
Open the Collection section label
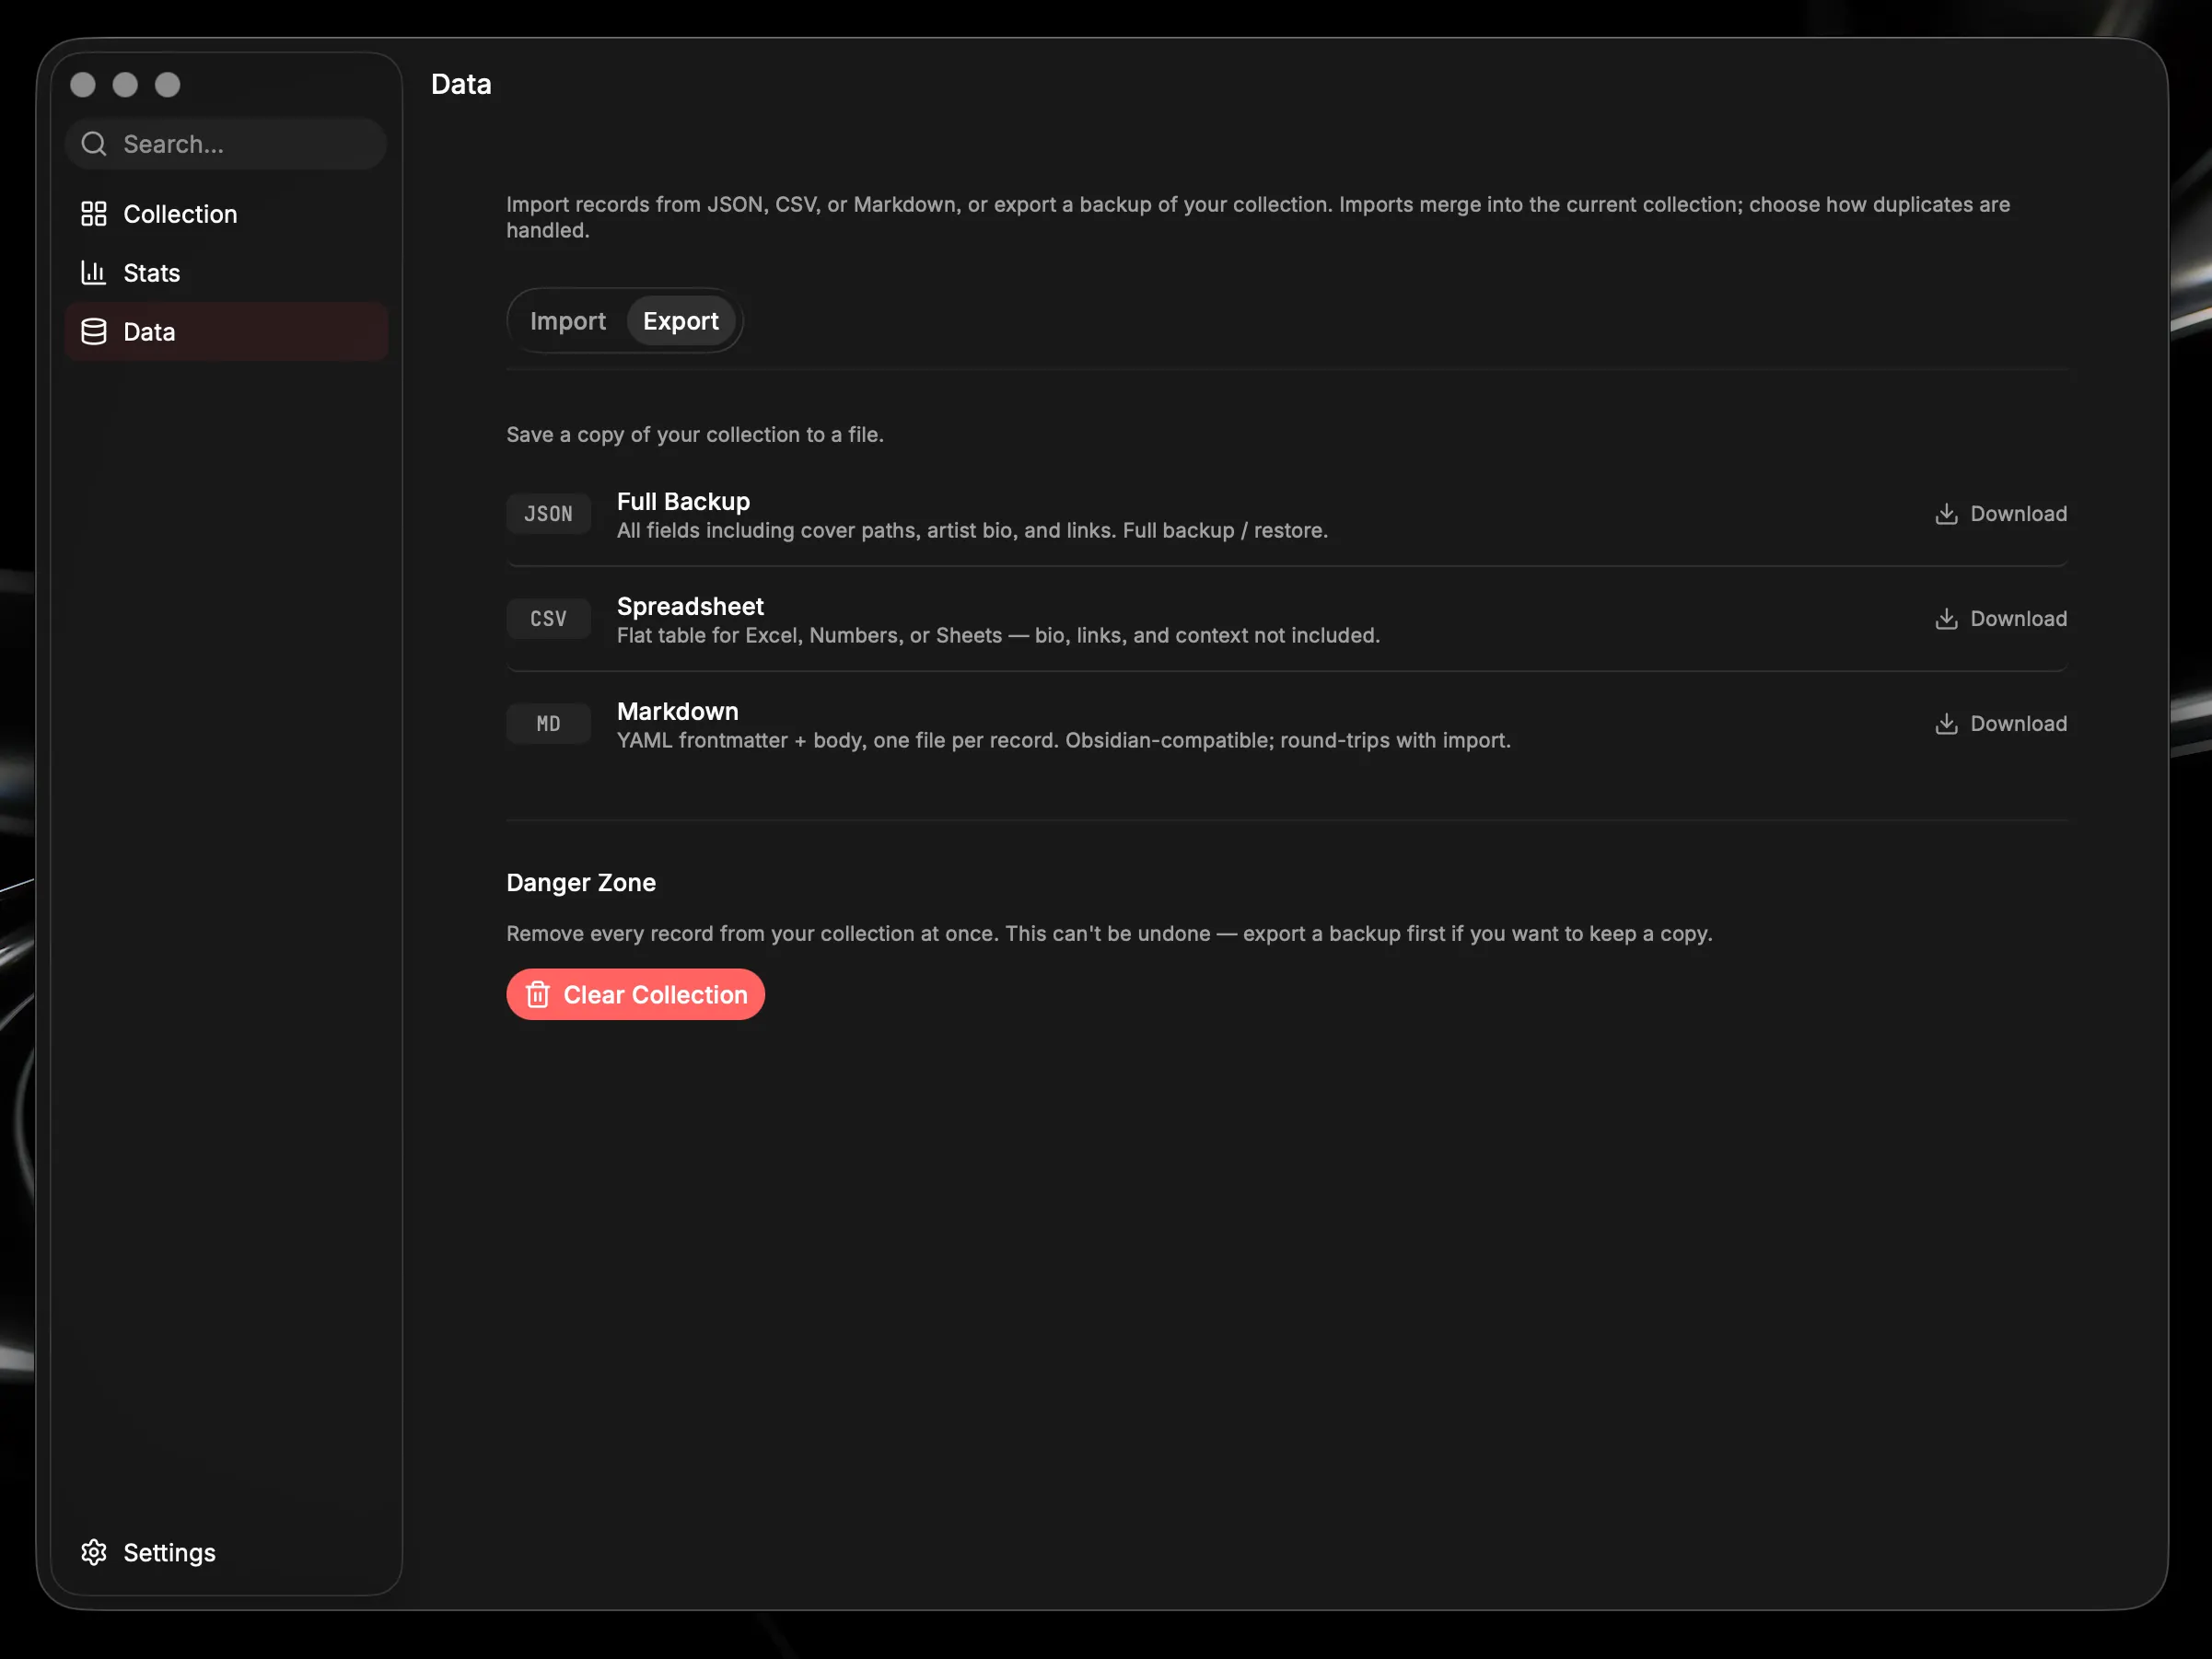tap(180, 214)
